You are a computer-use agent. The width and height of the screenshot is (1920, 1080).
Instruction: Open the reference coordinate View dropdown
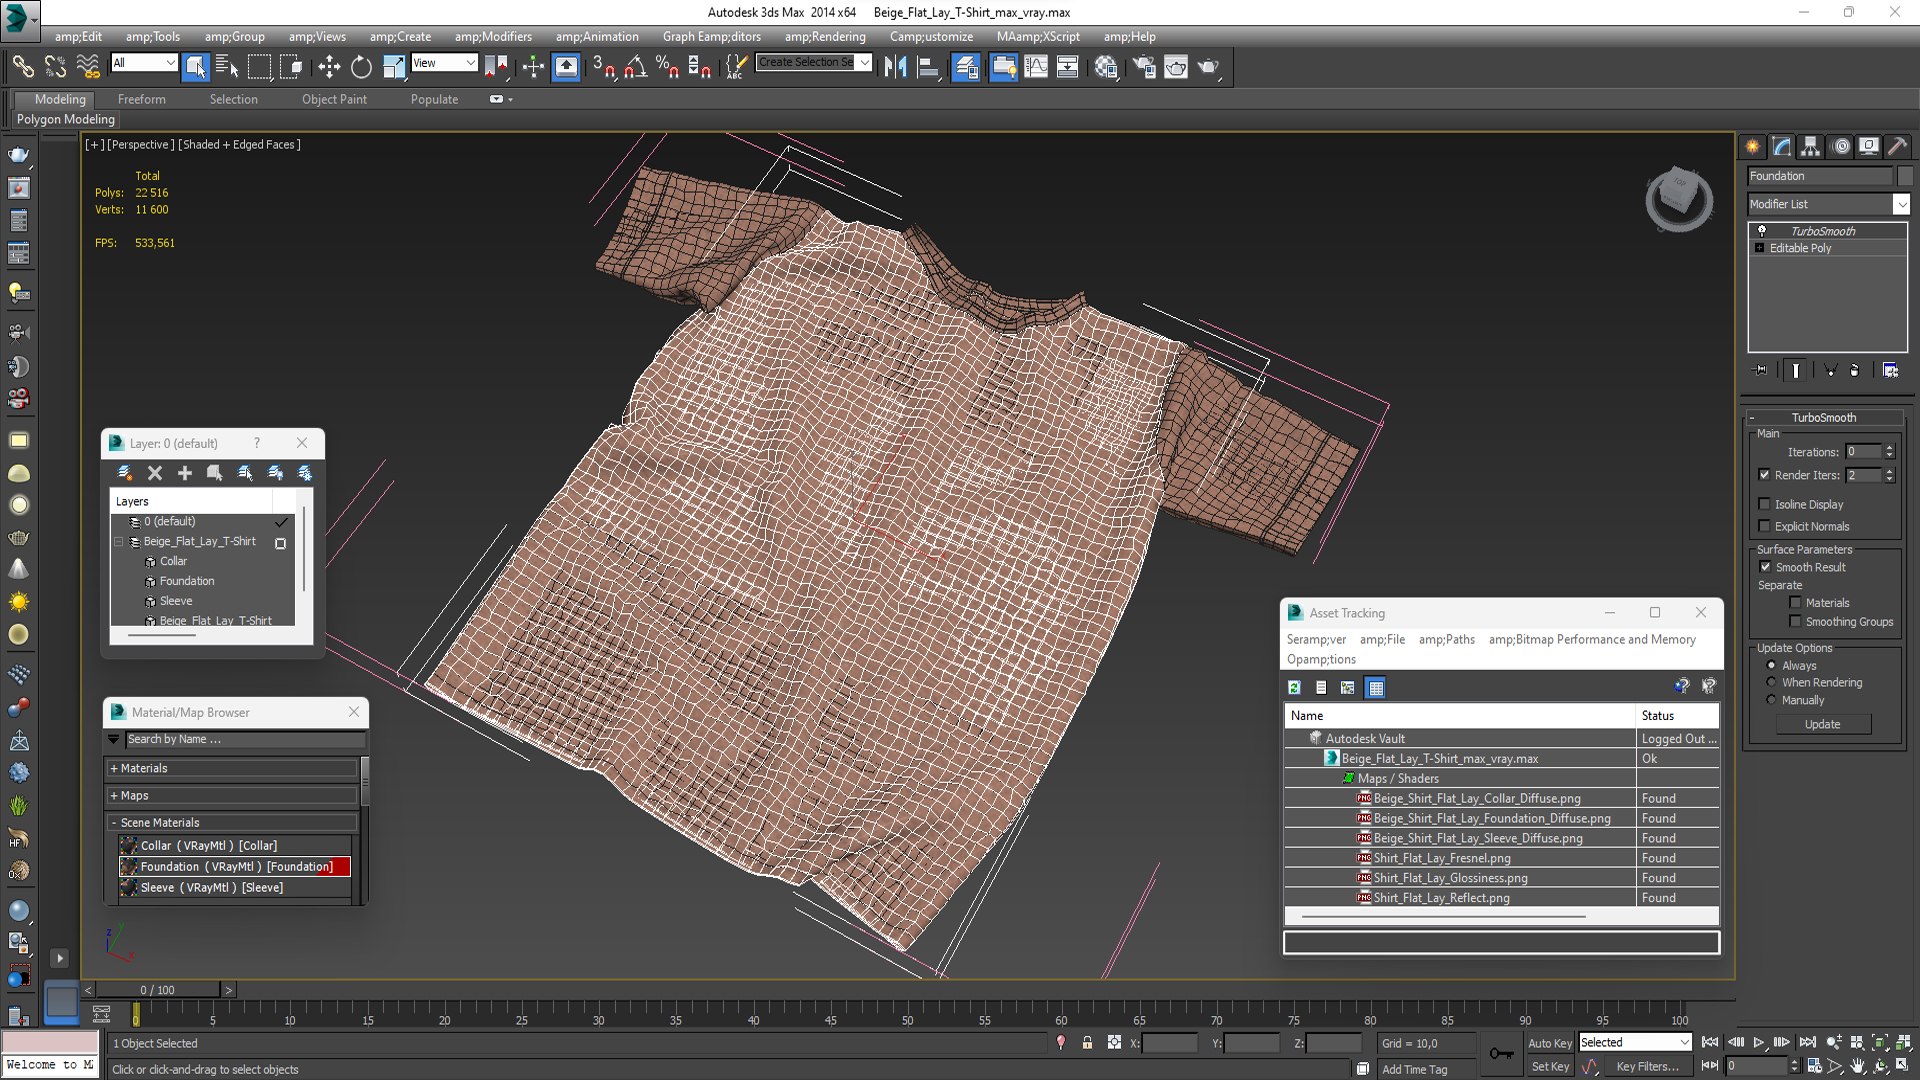point(444,63)
